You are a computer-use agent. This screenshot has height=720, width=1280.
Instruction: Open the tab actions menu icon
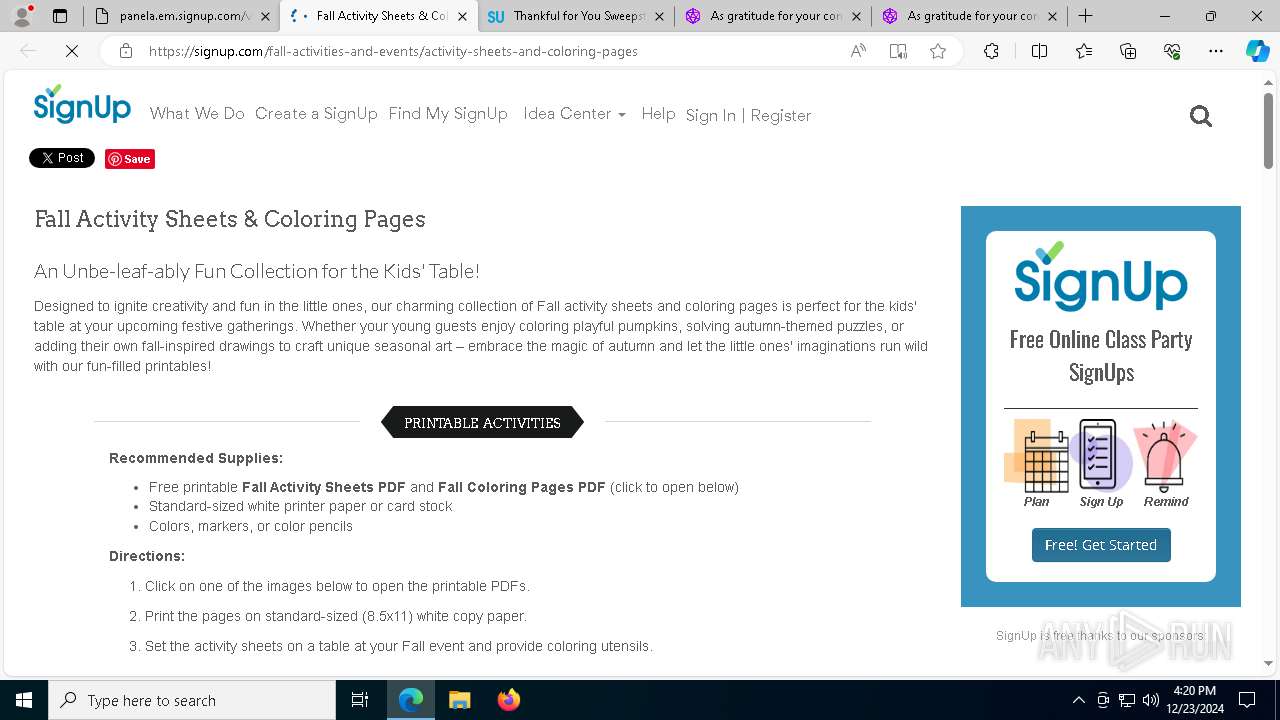(60, 16)
